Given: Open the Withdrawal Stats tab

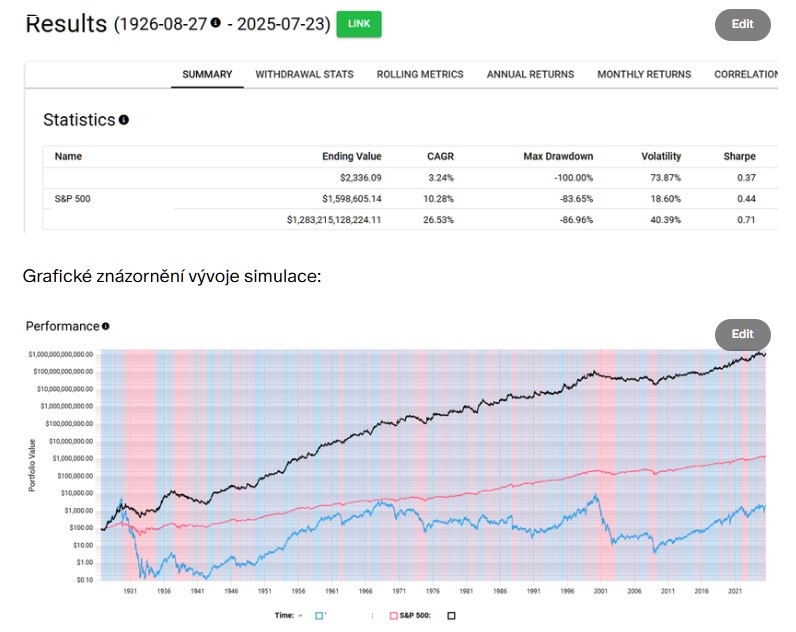Looking at the screenshot, I should pyautogui.click(x=304, y=74).
